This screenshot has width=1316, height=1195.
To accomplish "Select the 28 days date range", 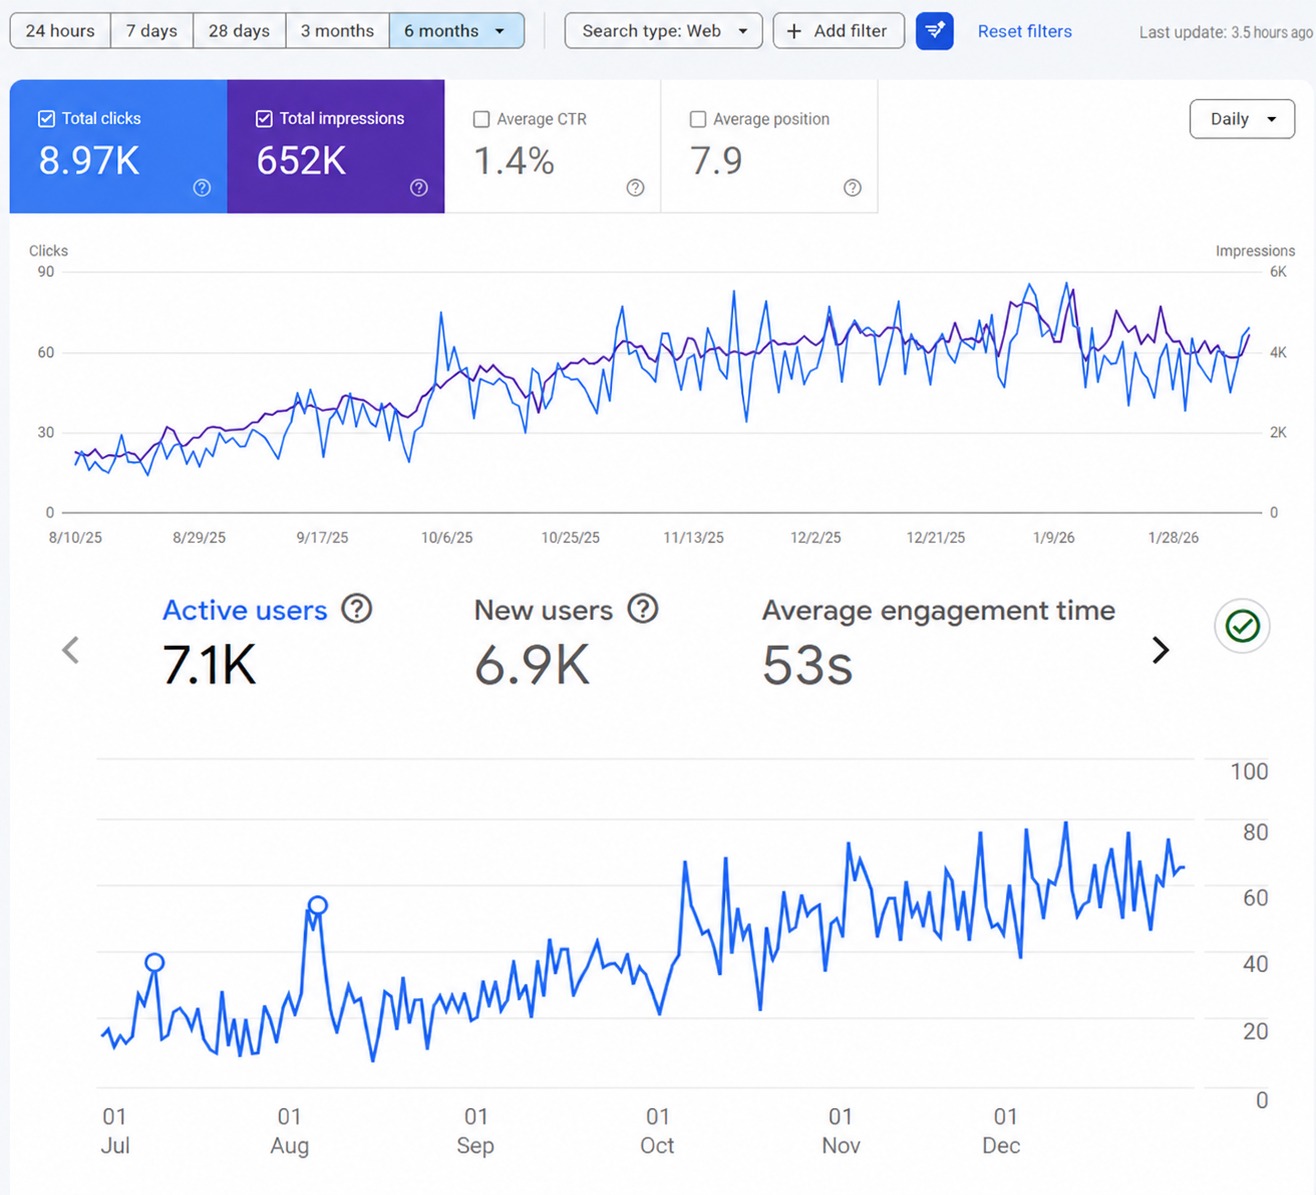I will coord(239,31).
